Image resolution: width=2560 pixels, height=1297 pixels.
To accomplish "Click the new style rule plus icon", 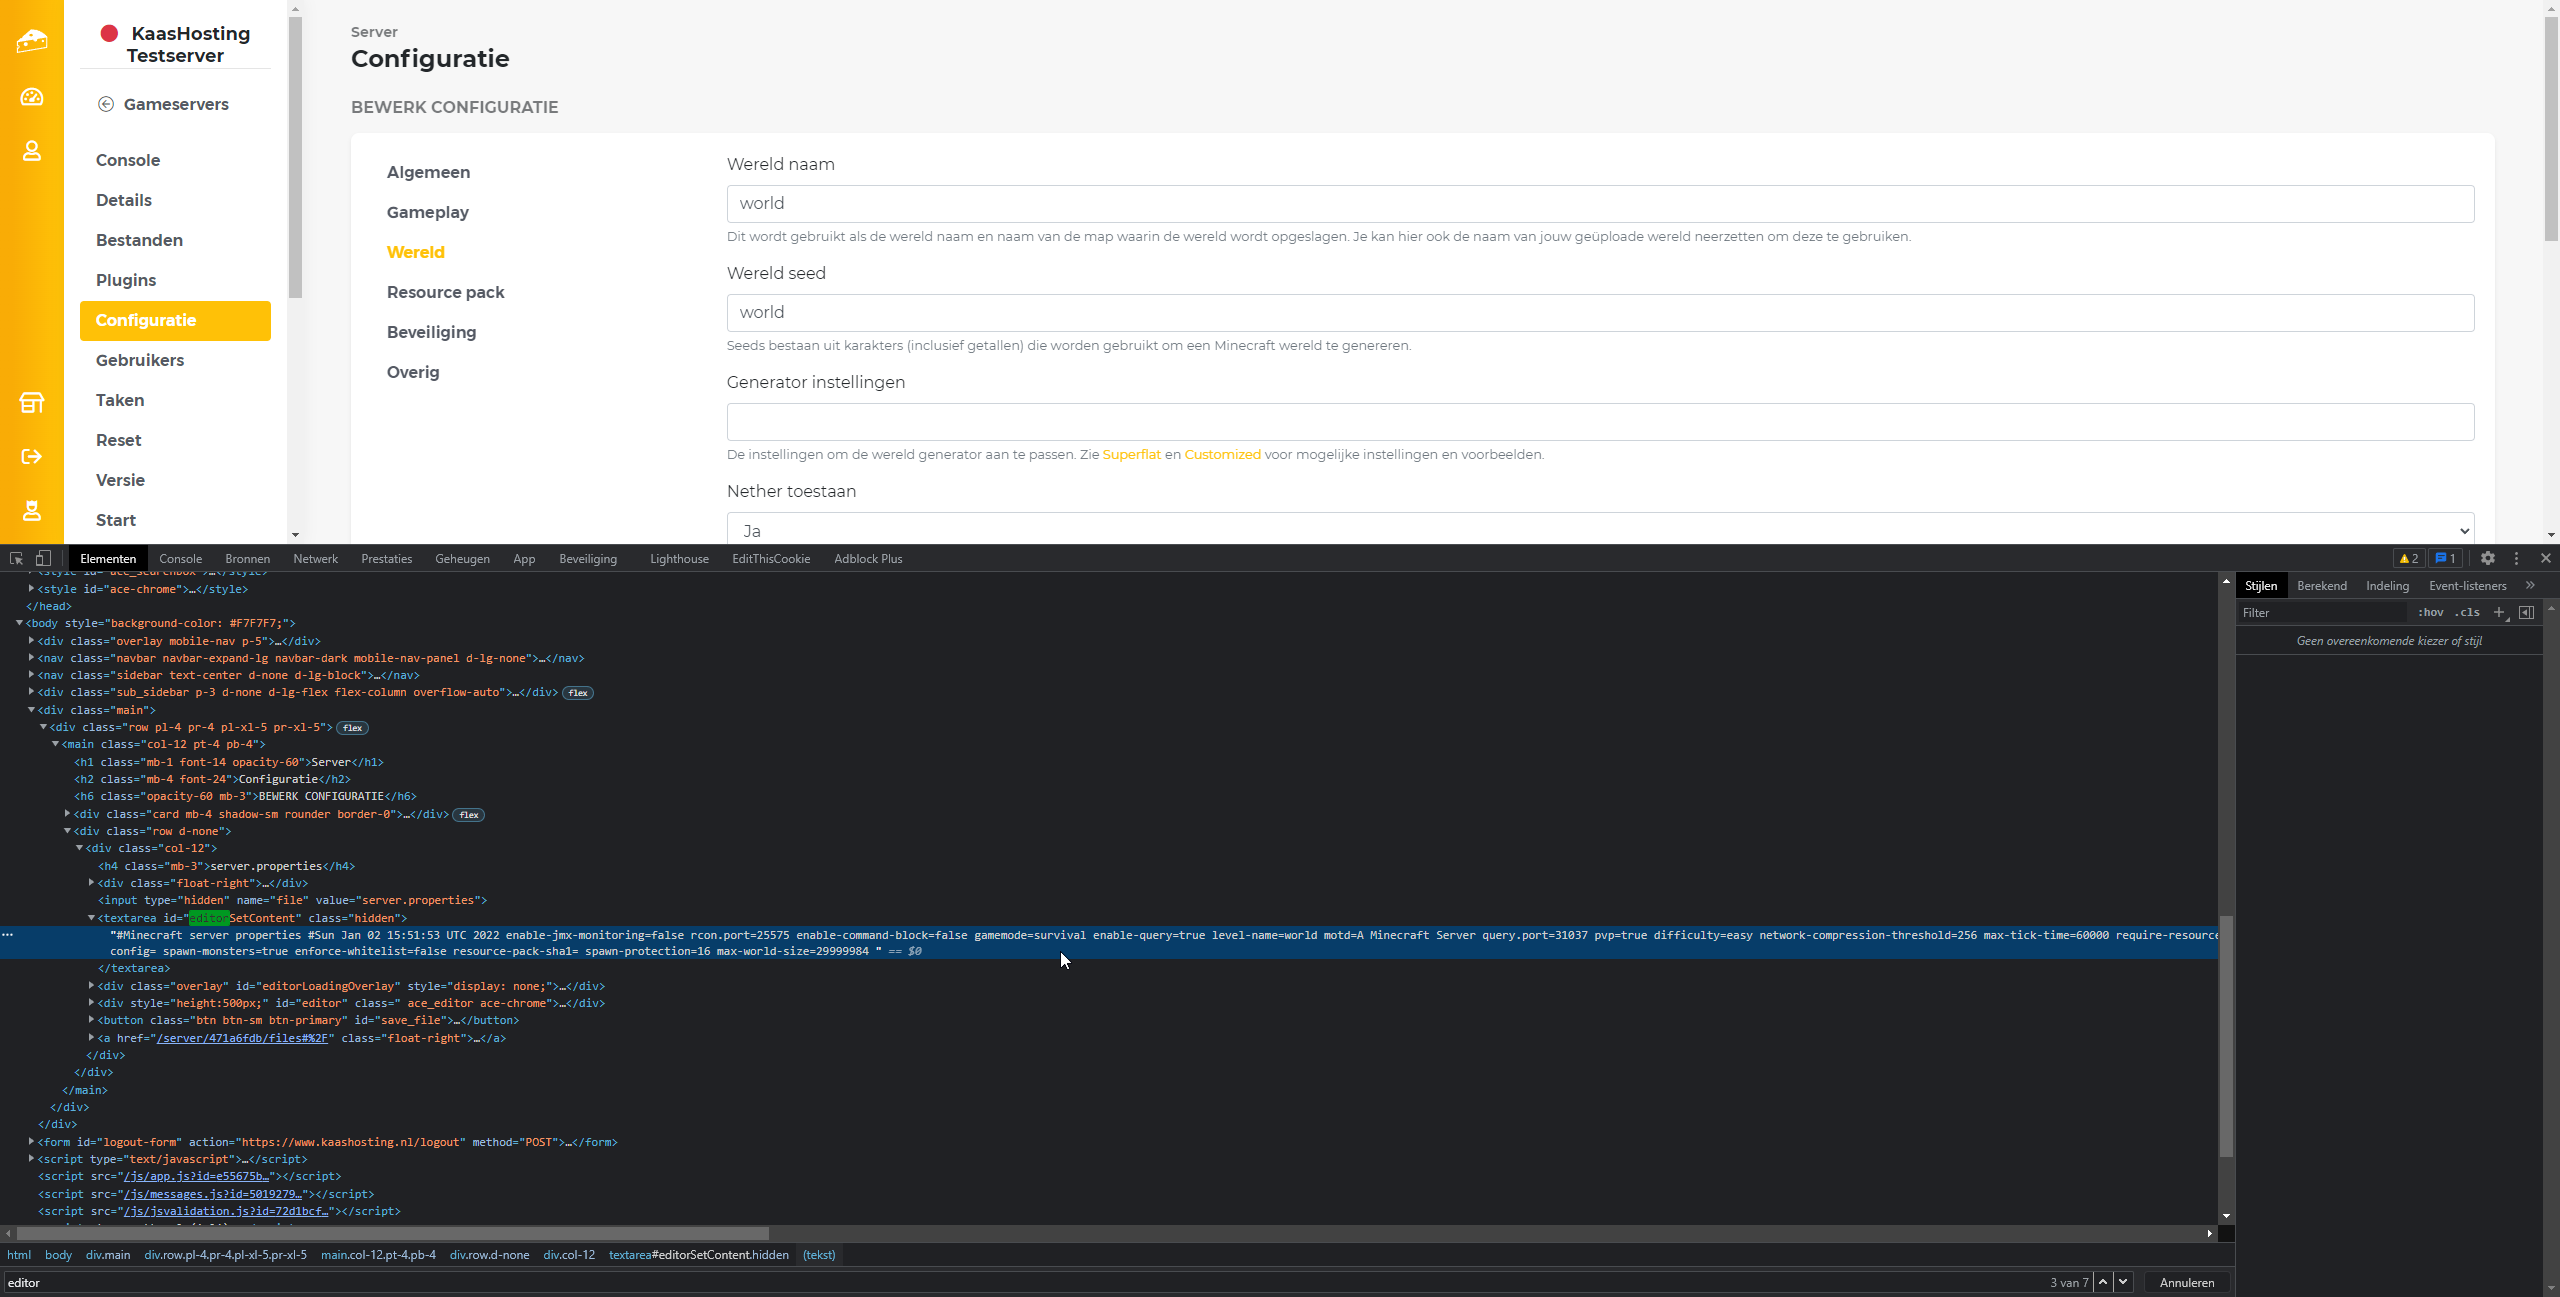I will (2499, 613).
